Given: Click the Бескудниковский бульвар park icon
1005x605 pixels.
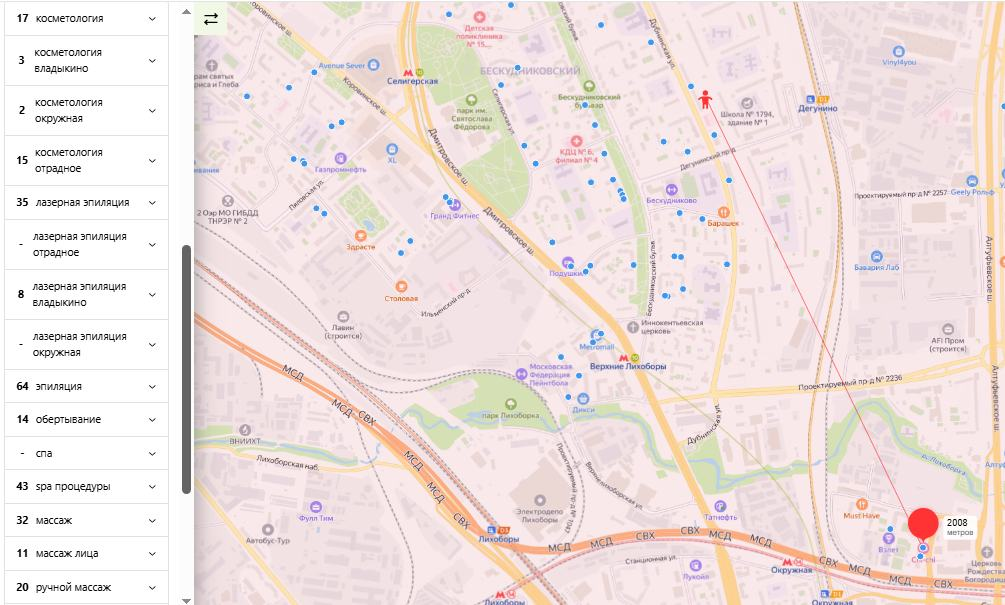Looking at the screenshot, I should tap(589, 86).
